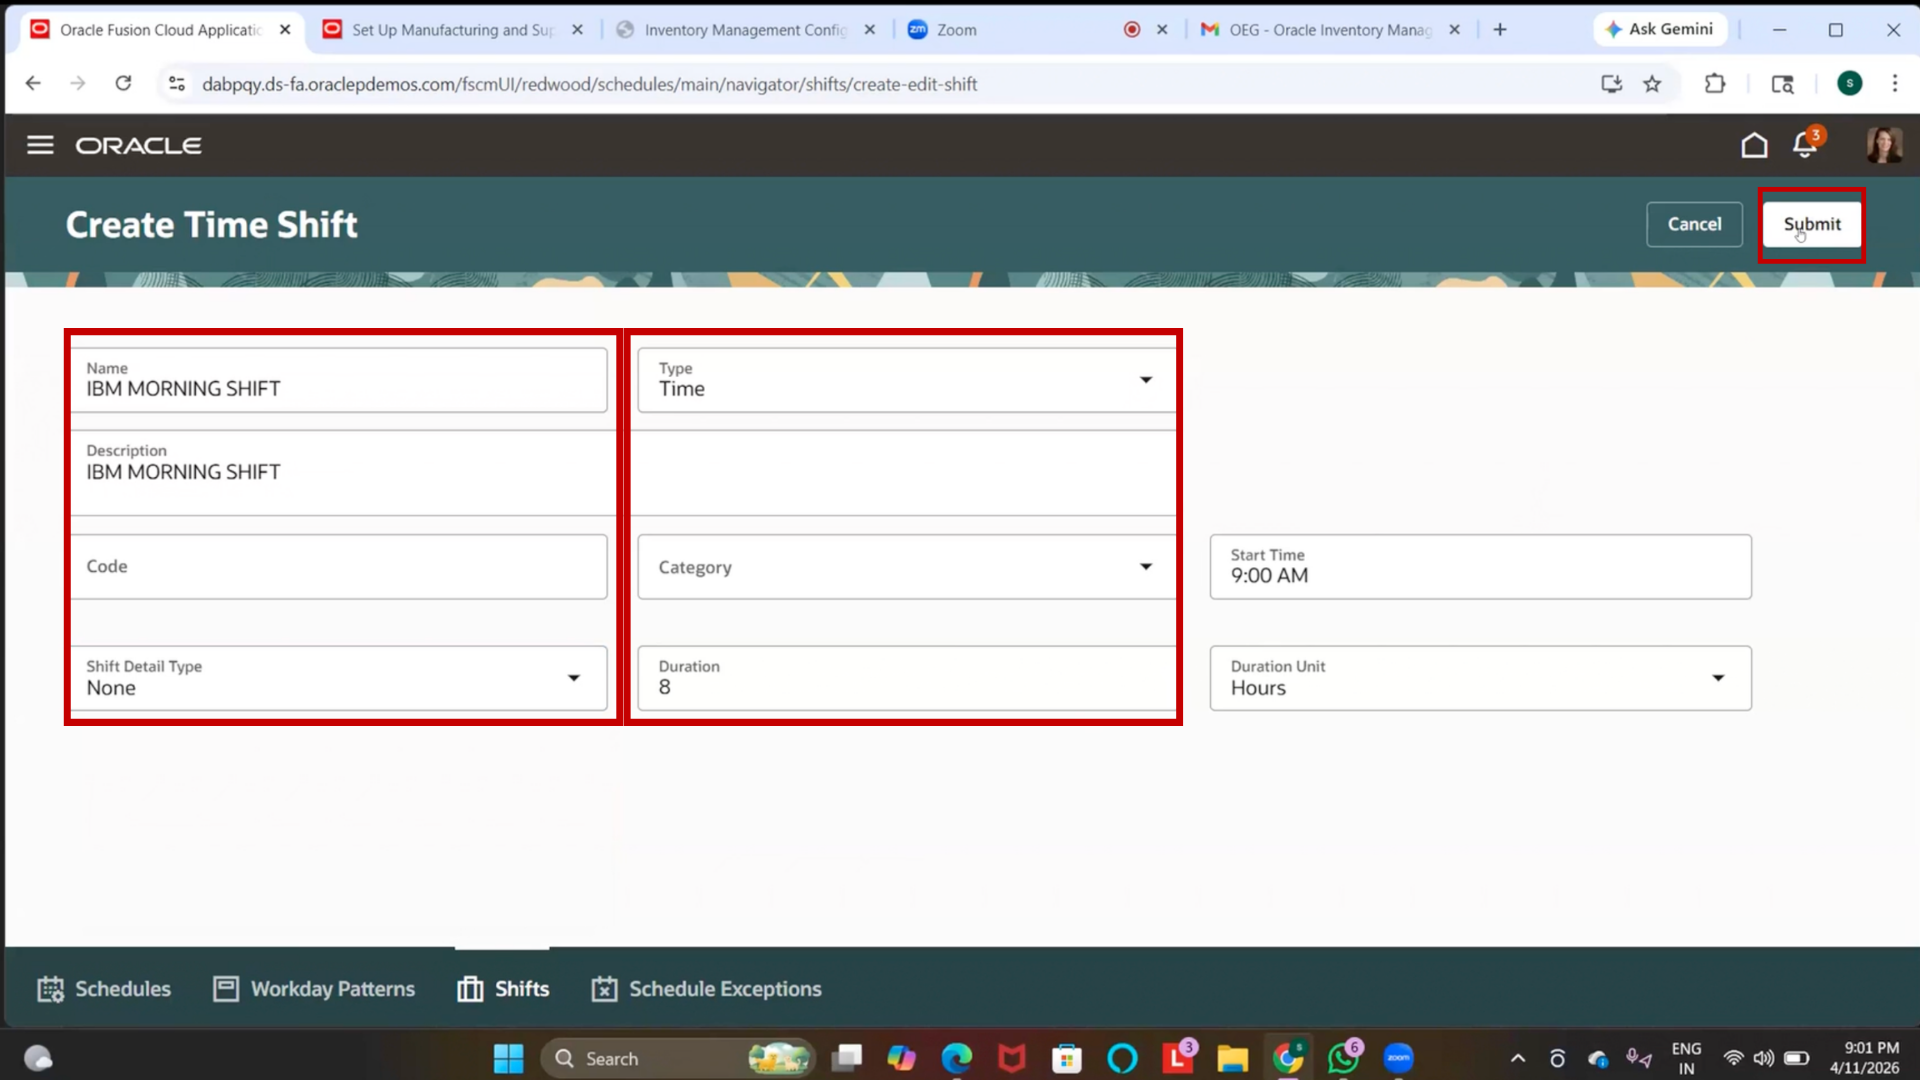Open the ENG IN language switcher
Screen dimensions: 1920x1080
tap(1686, 1058)
